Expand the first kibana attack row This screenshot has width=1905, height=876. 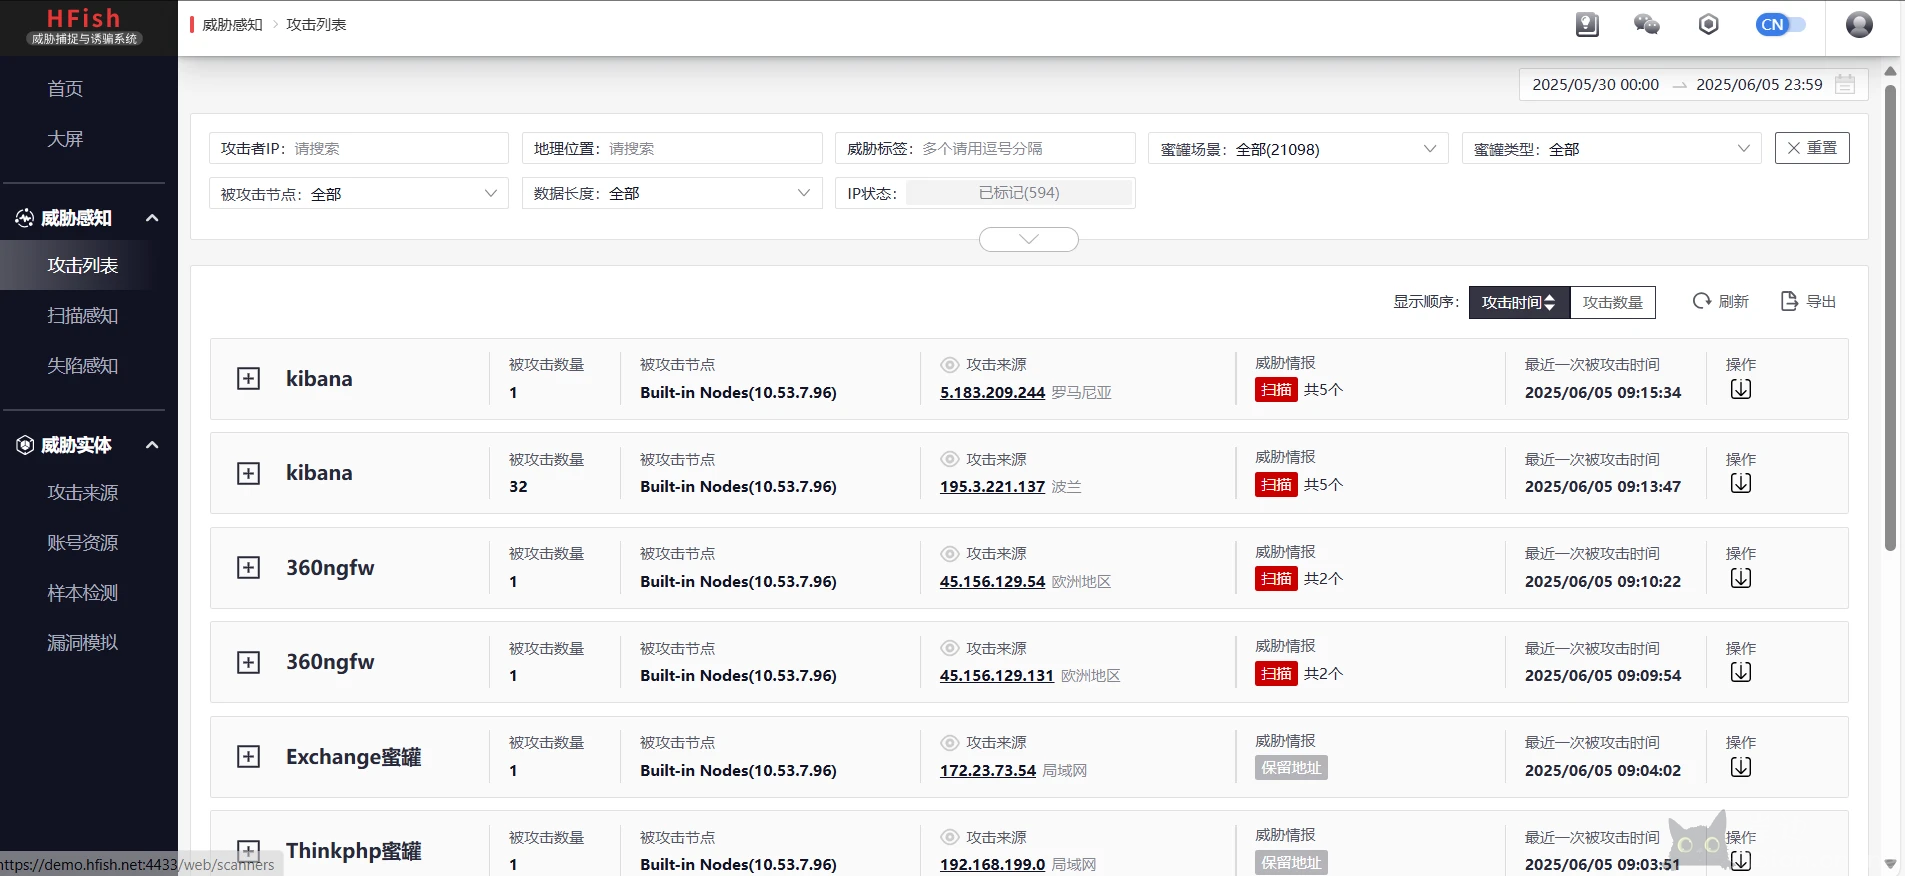[x=248, y=379]
